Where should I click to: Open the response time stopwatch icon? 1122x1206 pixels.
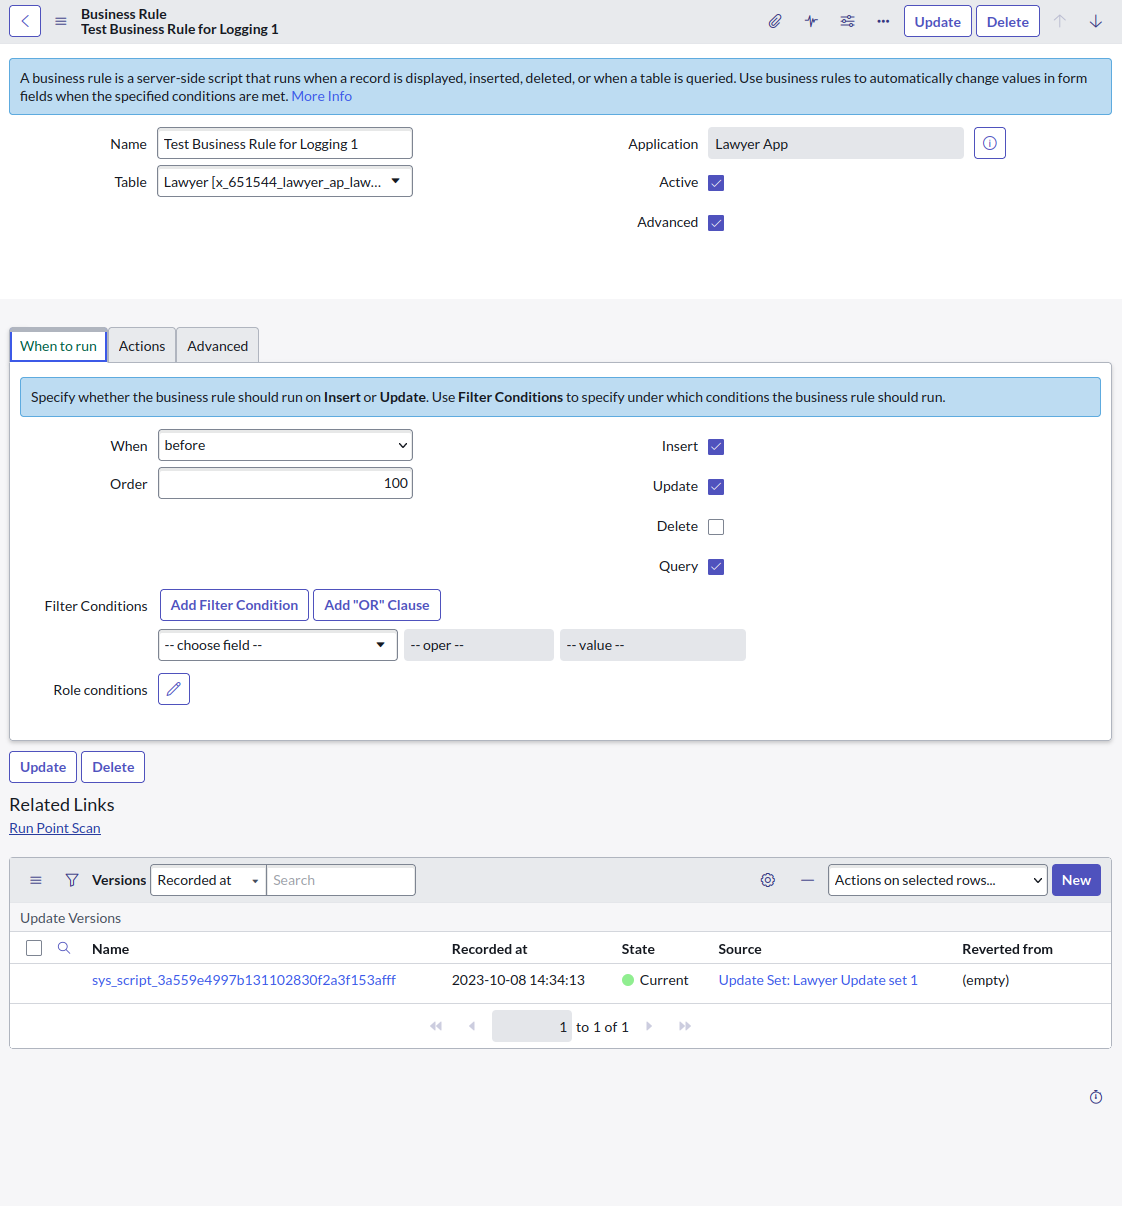coord(1096,1097)
